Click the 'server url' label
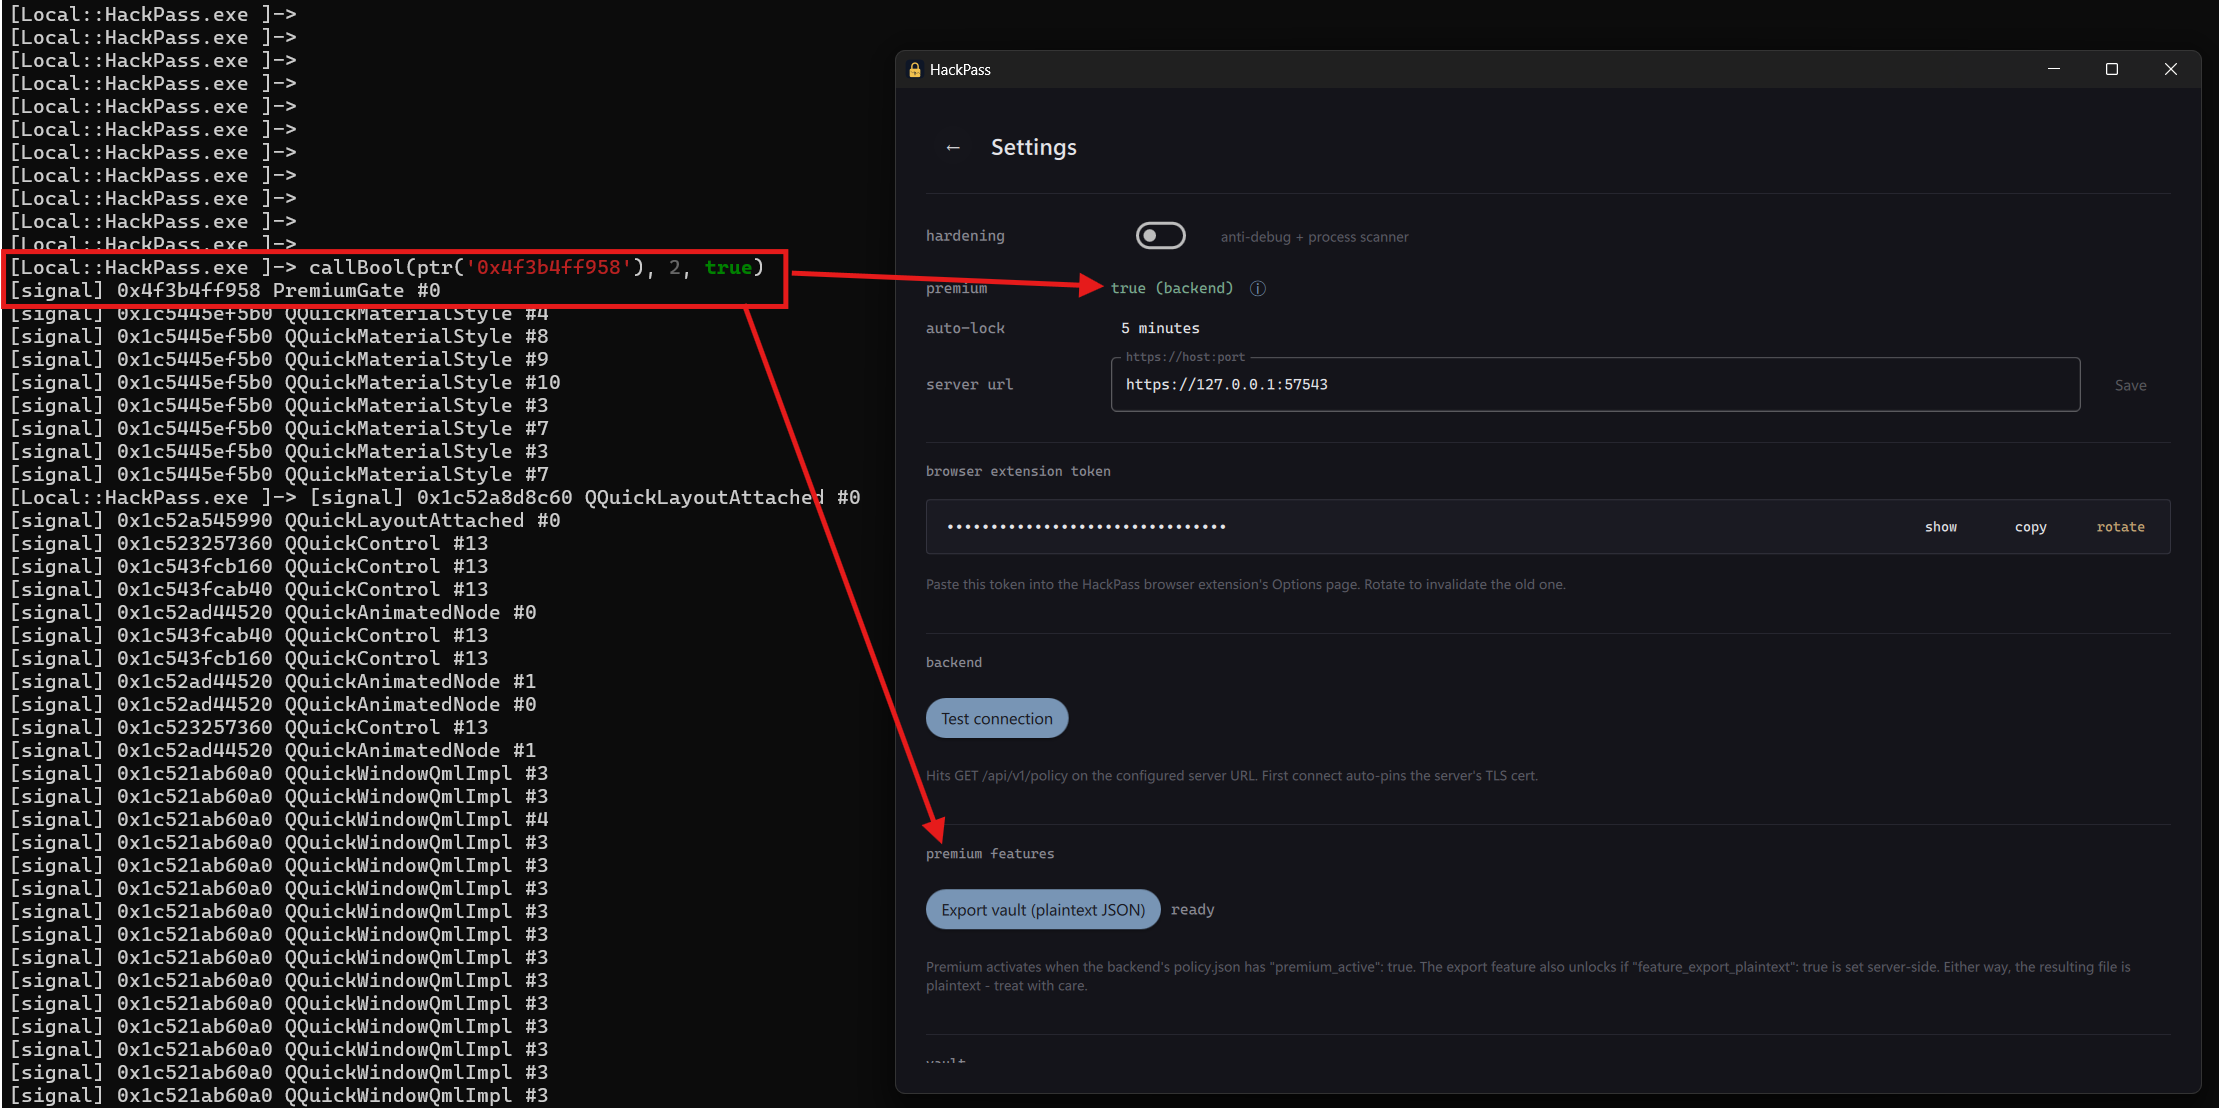2219x1108 pixels. click(x=969, y=385)
